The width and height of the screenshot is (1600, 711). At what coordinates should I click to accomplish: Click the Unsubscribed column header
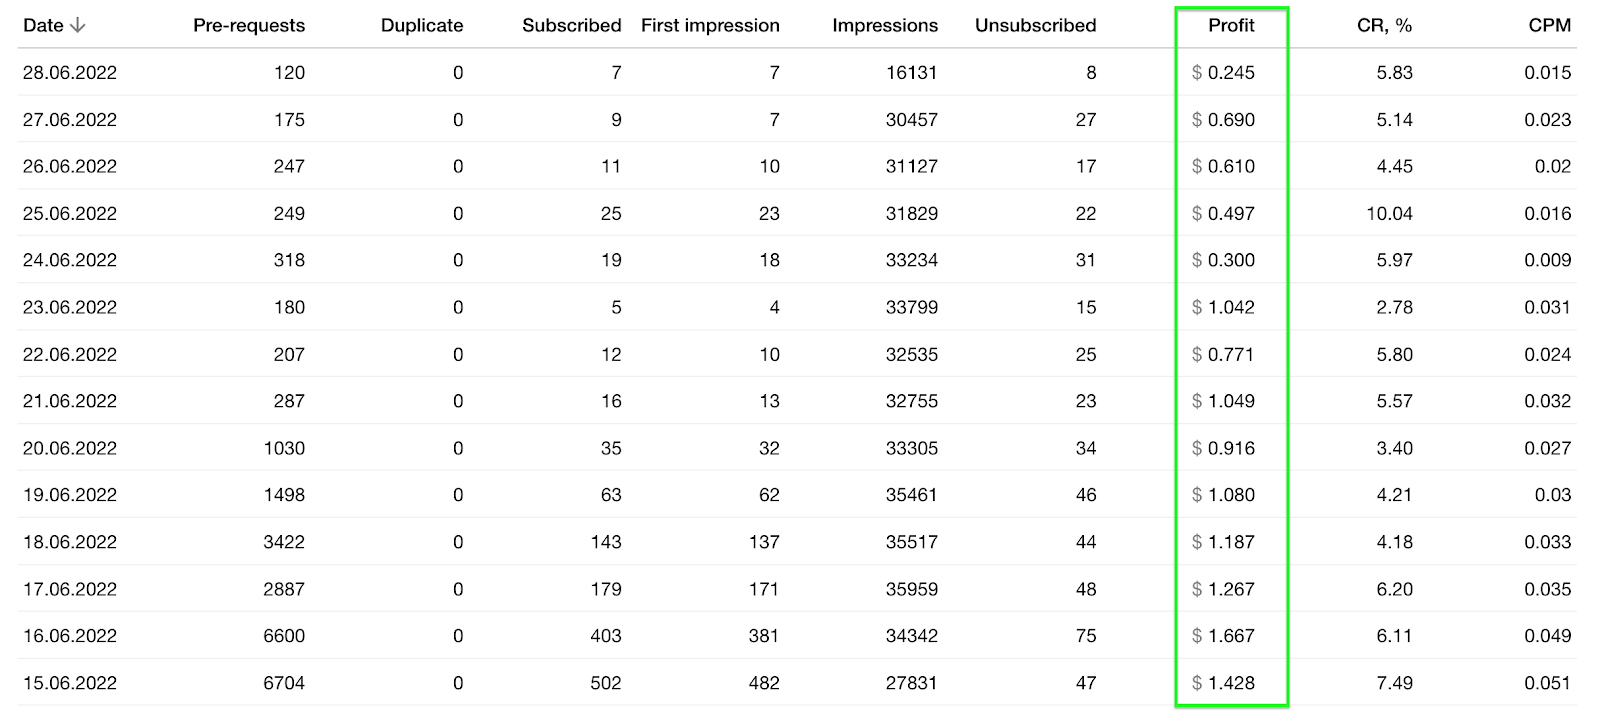[1035, 25]
